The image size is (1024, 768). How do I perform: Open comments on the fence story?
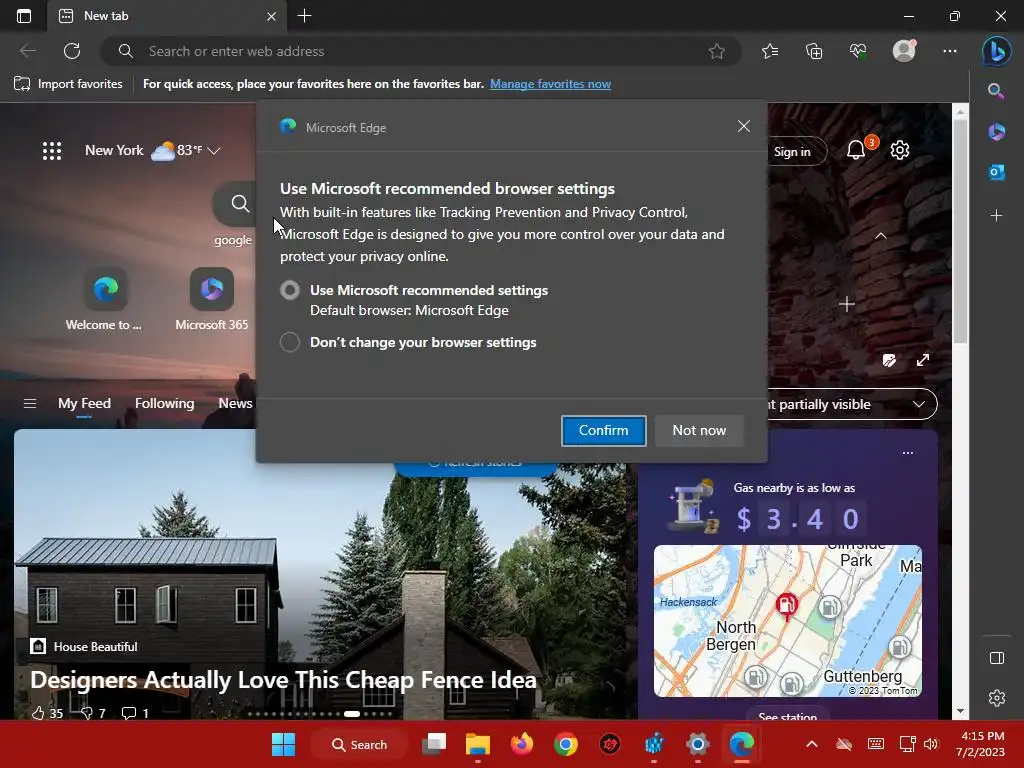click(x=135, y=713)
